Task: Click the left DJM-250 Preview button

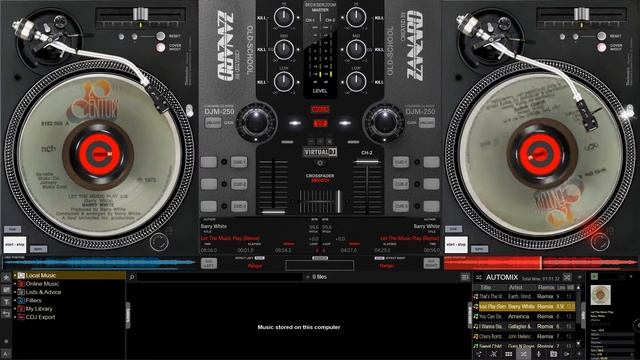Action: [x=213, y=123]
